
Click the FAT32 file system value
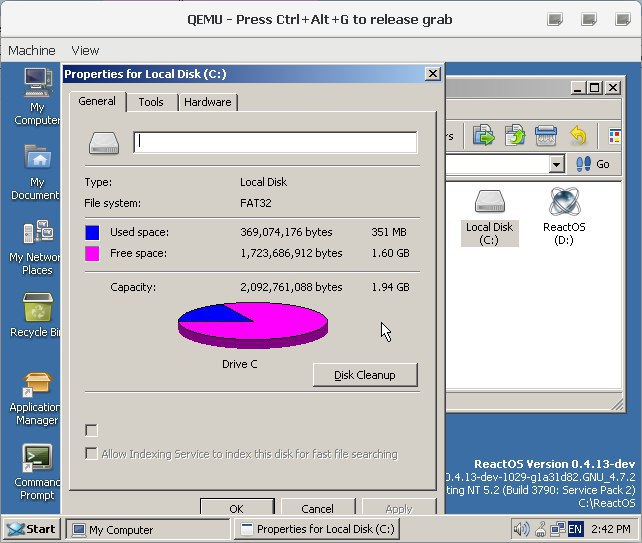[255, 203]
